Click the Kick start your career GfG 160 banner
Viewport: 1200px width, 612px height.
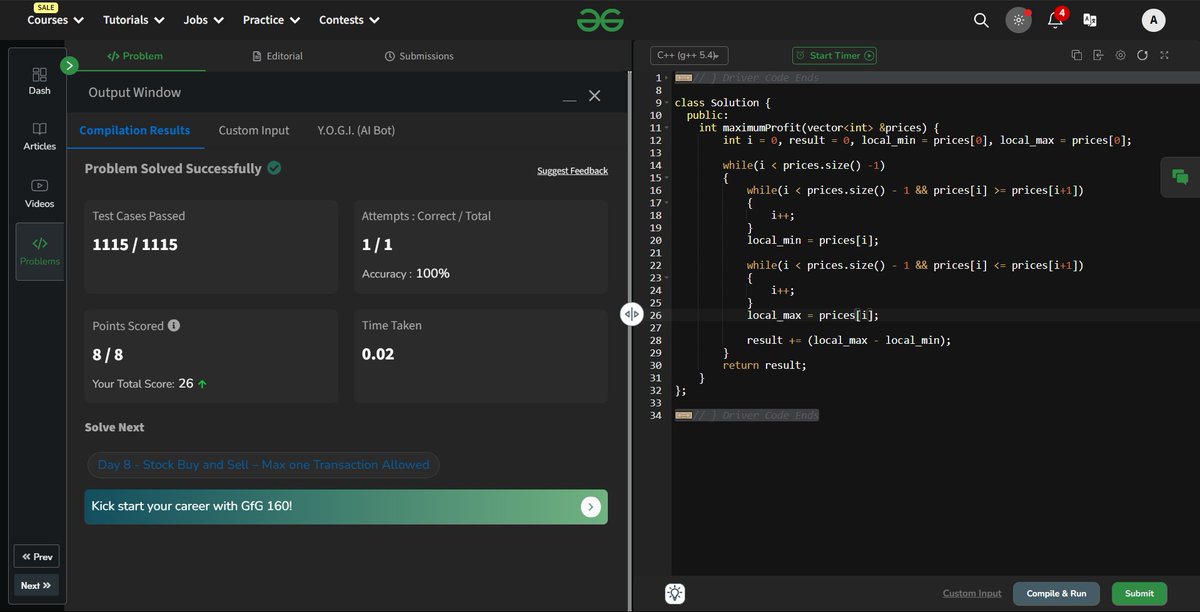click(346, 507)
